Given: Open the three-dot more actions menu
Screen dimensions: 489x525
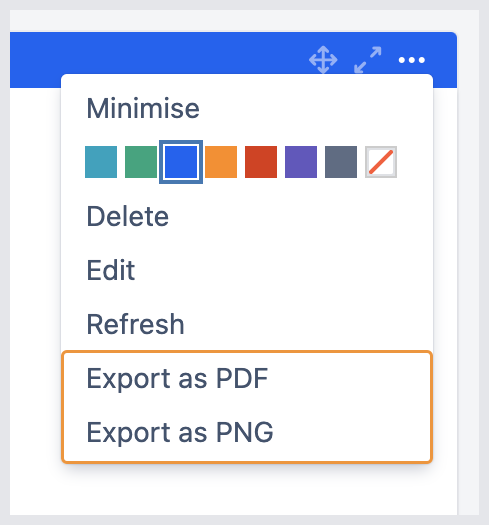Looking at the screenshot, I should [x=412, y=60].
